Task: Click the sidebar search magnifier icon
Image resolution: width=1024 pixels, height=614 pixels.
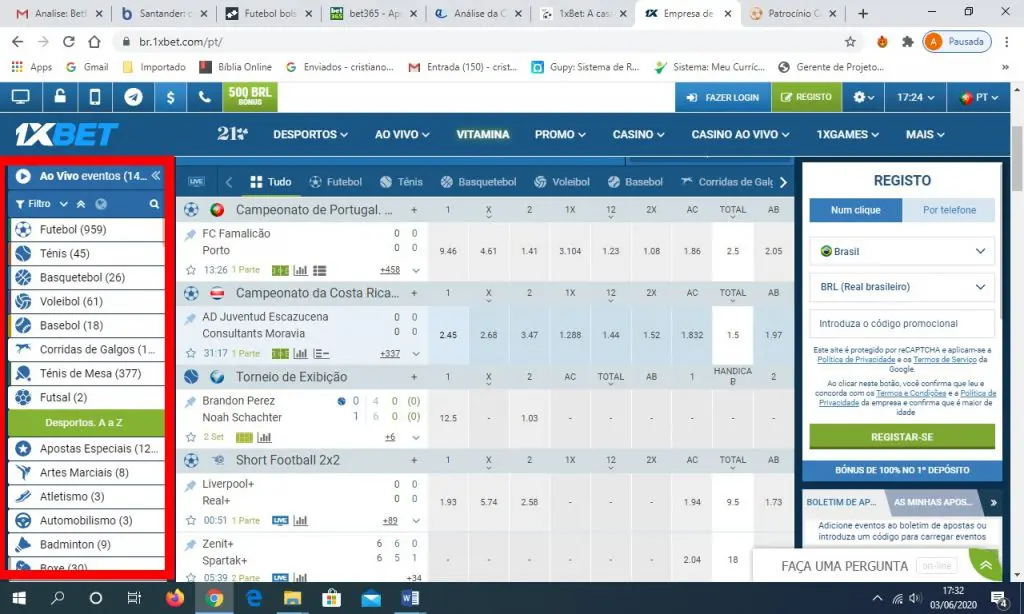Action: point(154,204)
